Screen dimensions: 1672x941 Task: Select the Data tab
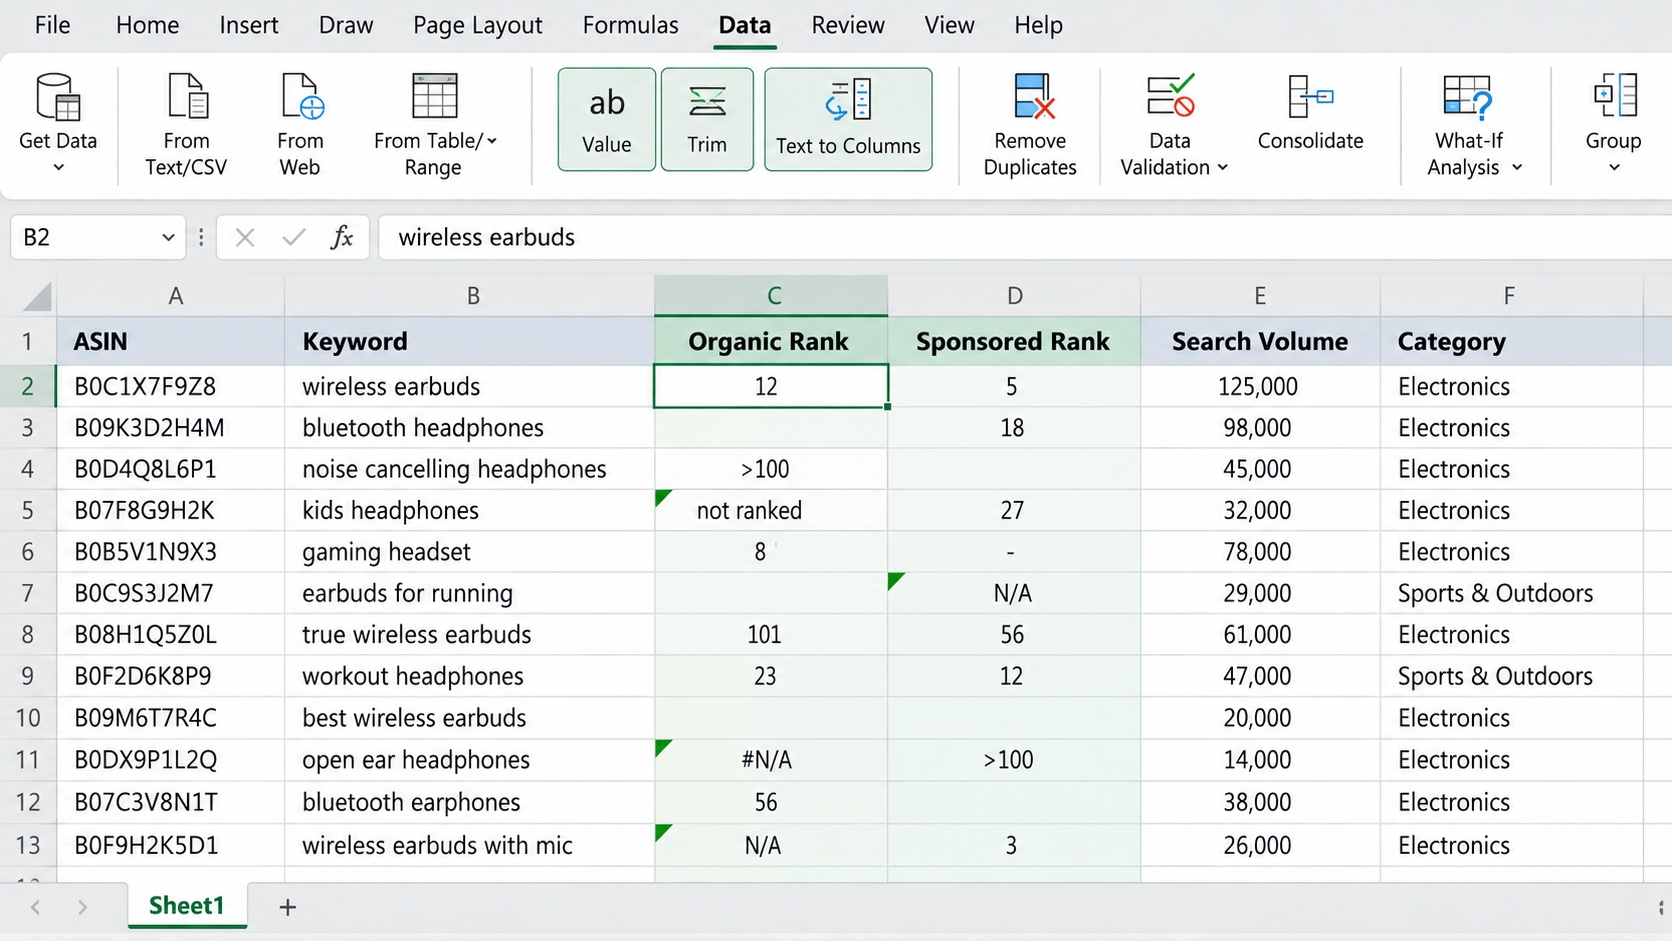click(x=745, y=25)
